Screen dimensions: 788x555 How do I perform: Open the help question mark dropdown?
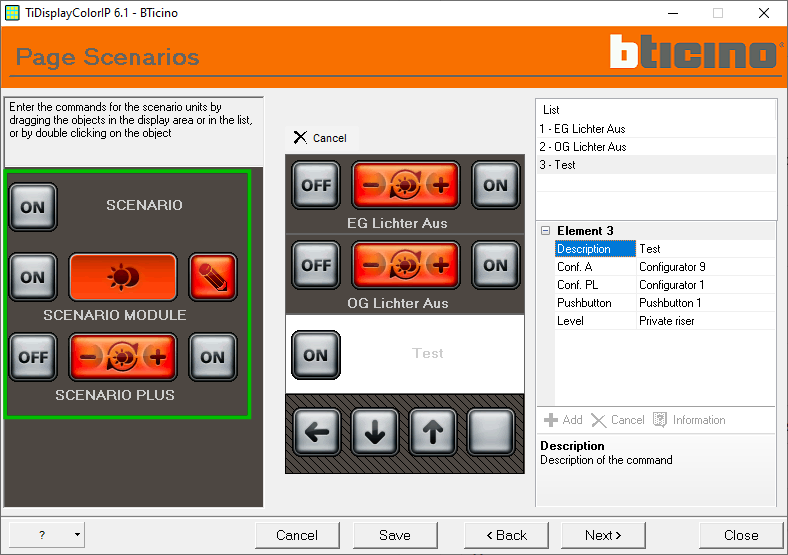pos(77,534)
